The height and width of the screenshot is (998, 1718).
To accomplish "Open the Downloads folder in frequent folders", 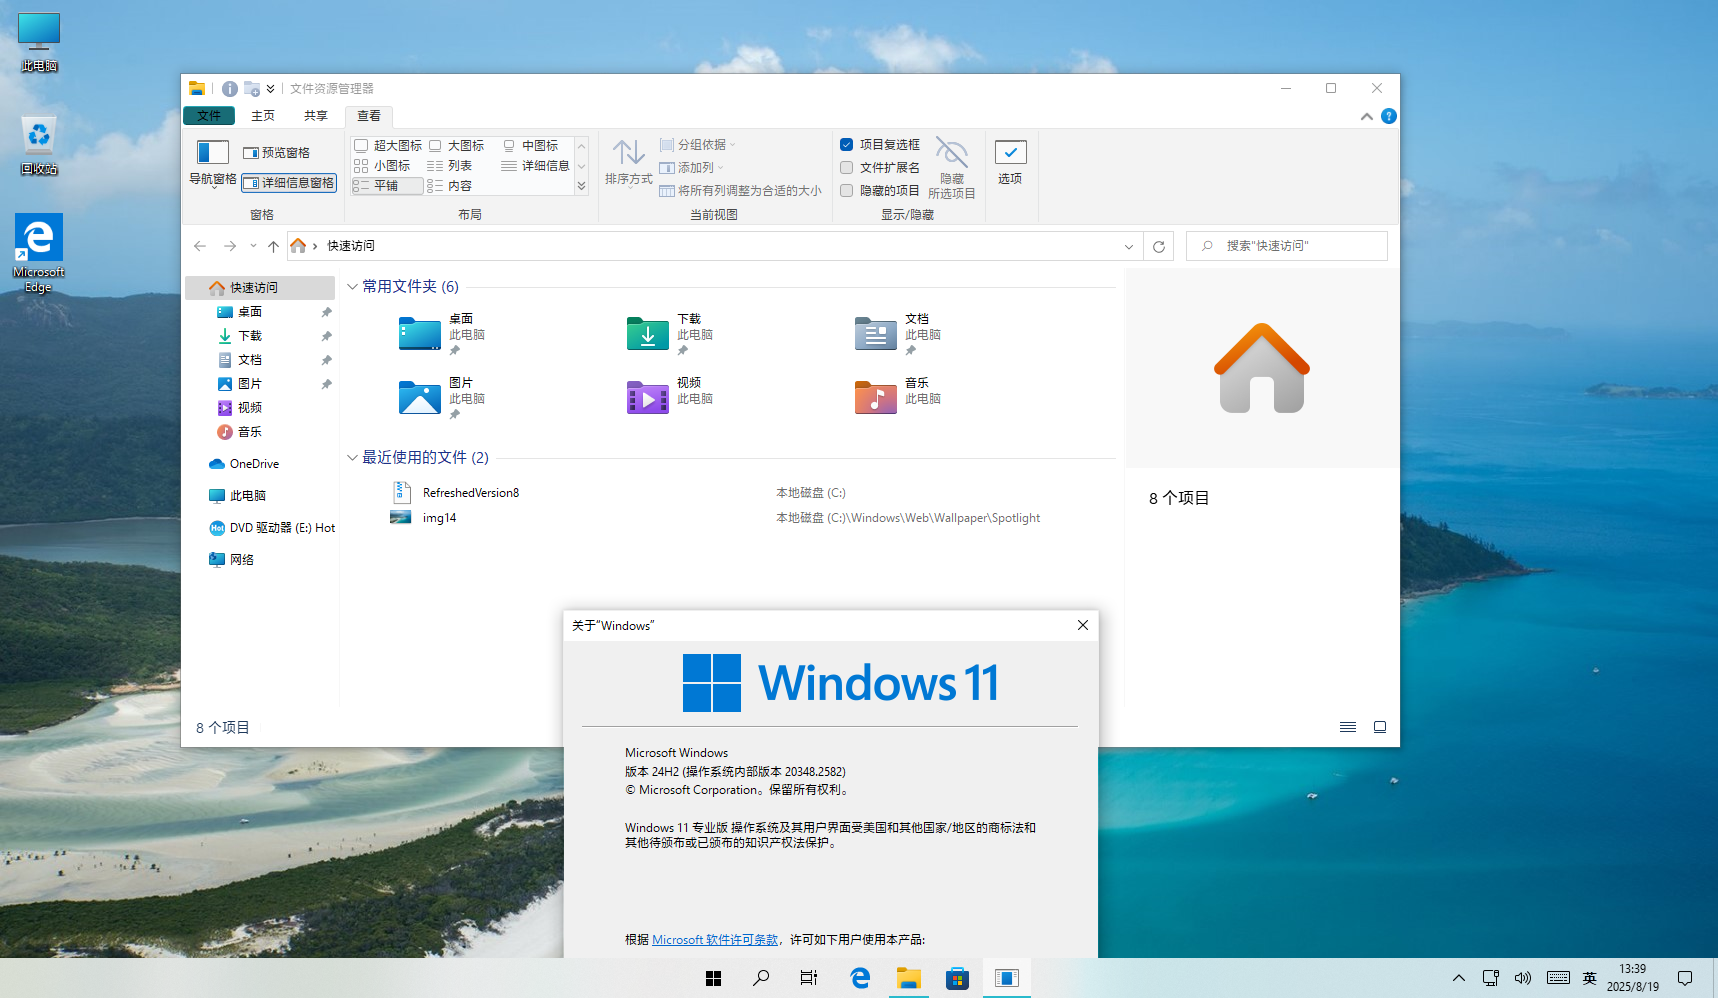I will tap(648, 334).
